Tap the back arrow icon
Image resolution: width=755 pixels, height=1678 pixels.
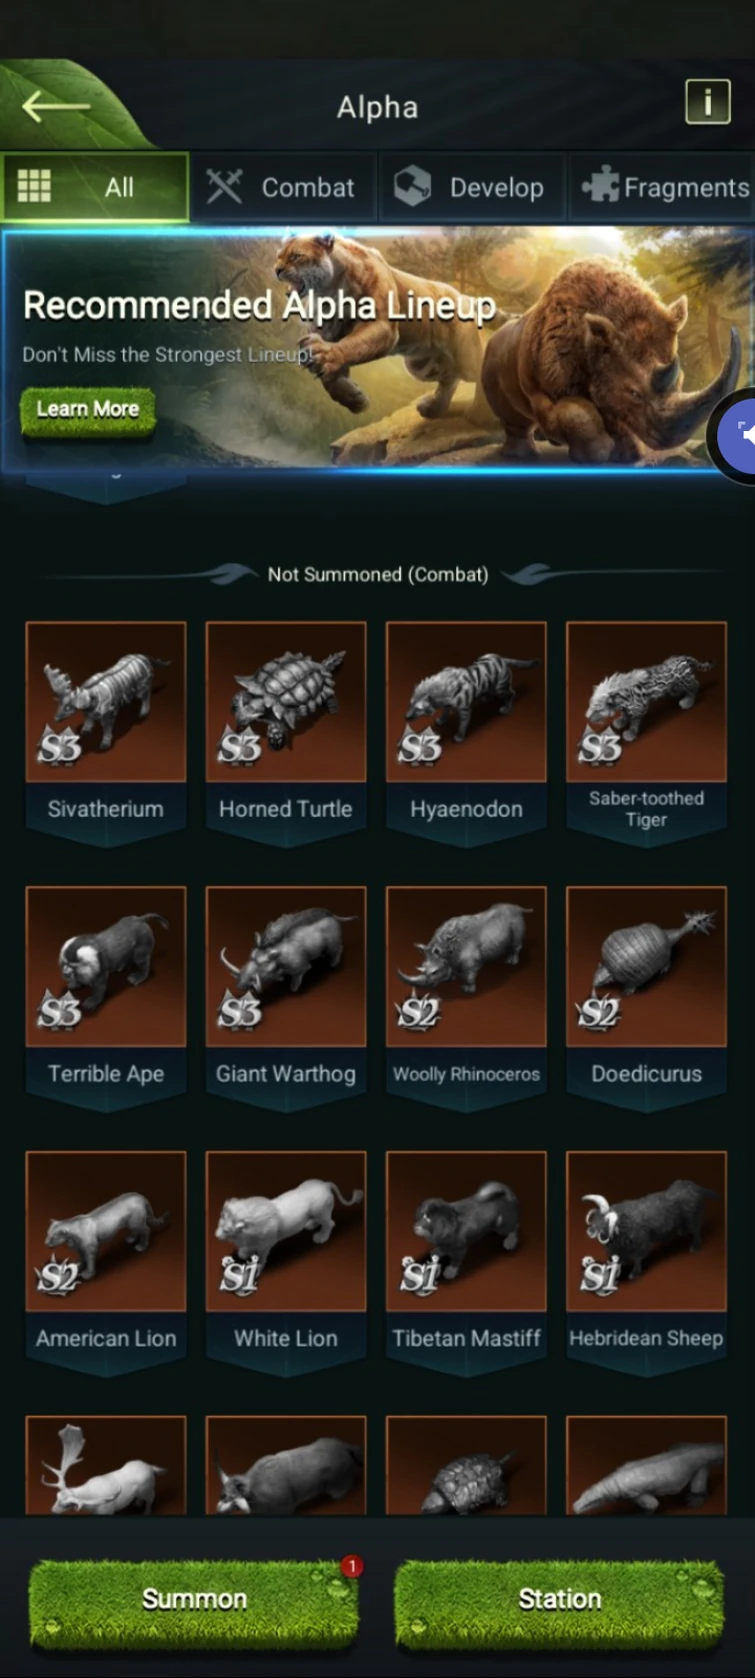click(x=56, y=106)
